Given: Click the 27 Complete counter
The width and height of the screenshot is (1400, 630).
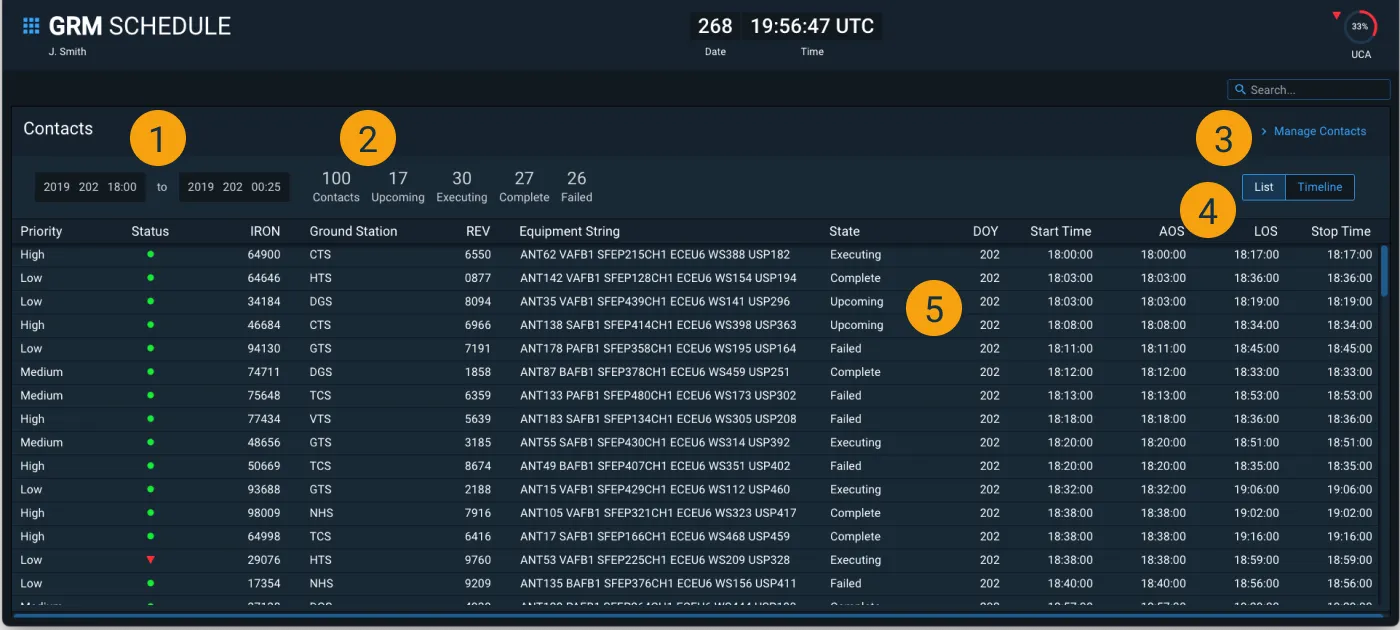Looking at the screenshot, I should click(523, 187).
